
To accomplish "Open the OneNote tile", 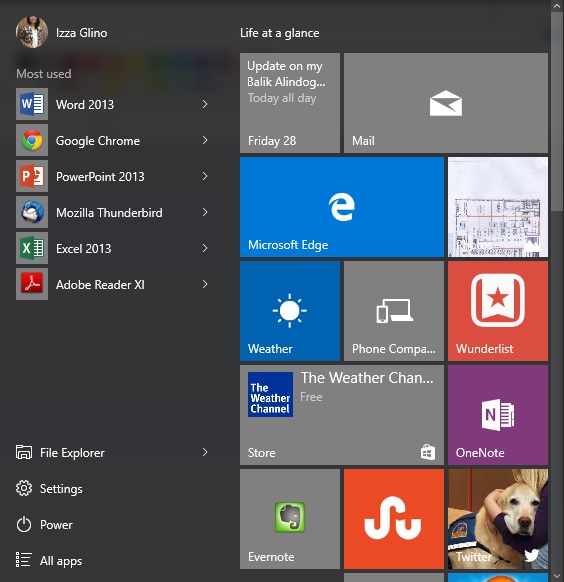I will pyautogui.click(x=498, y=415).
